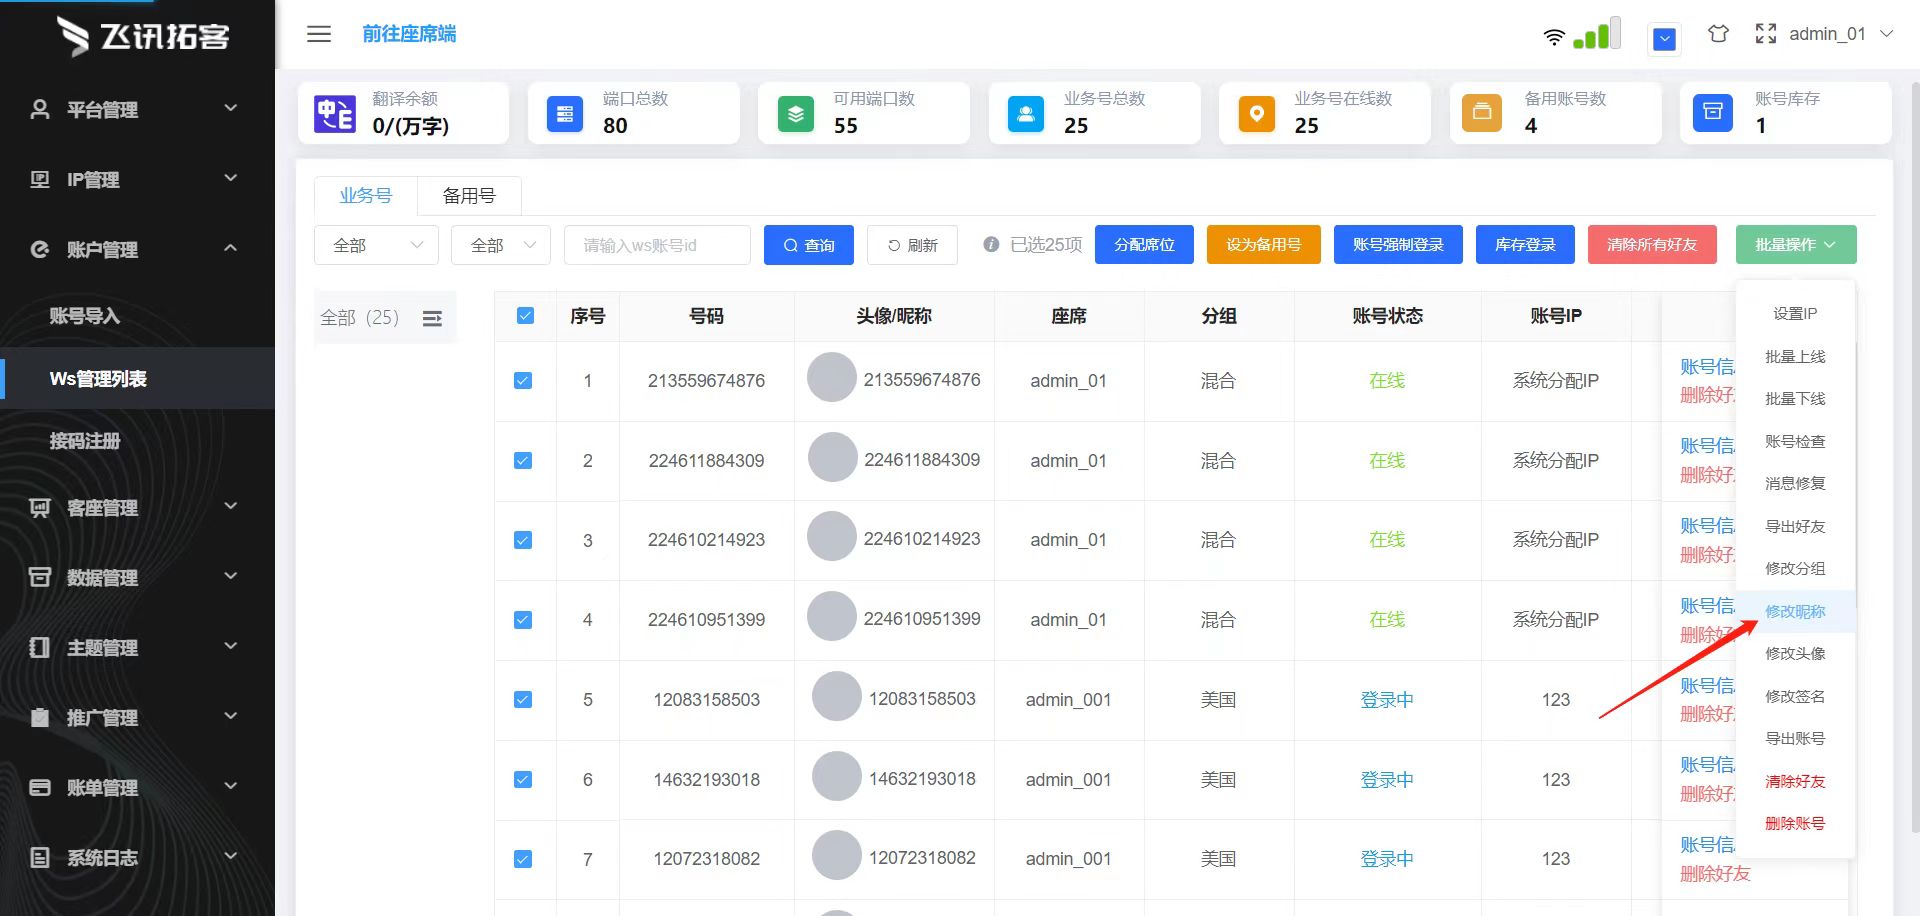Switch to the 业务号 tab
Viewport: 1920px width, 916px height.
point(365,196)
